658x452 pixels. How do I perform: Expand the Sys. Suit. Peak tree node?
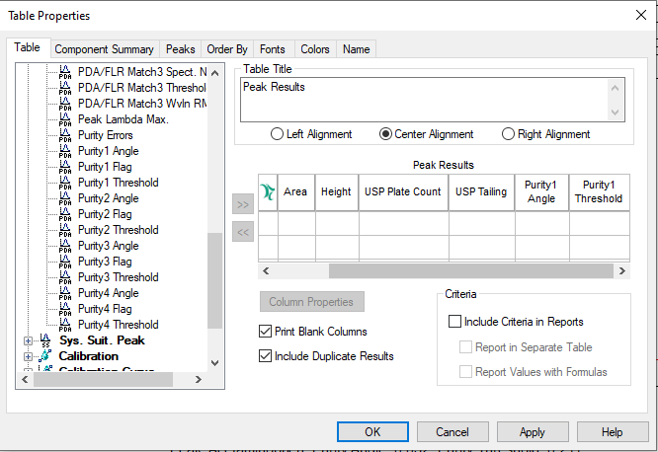pyautogui.click(x=28, y=341)
